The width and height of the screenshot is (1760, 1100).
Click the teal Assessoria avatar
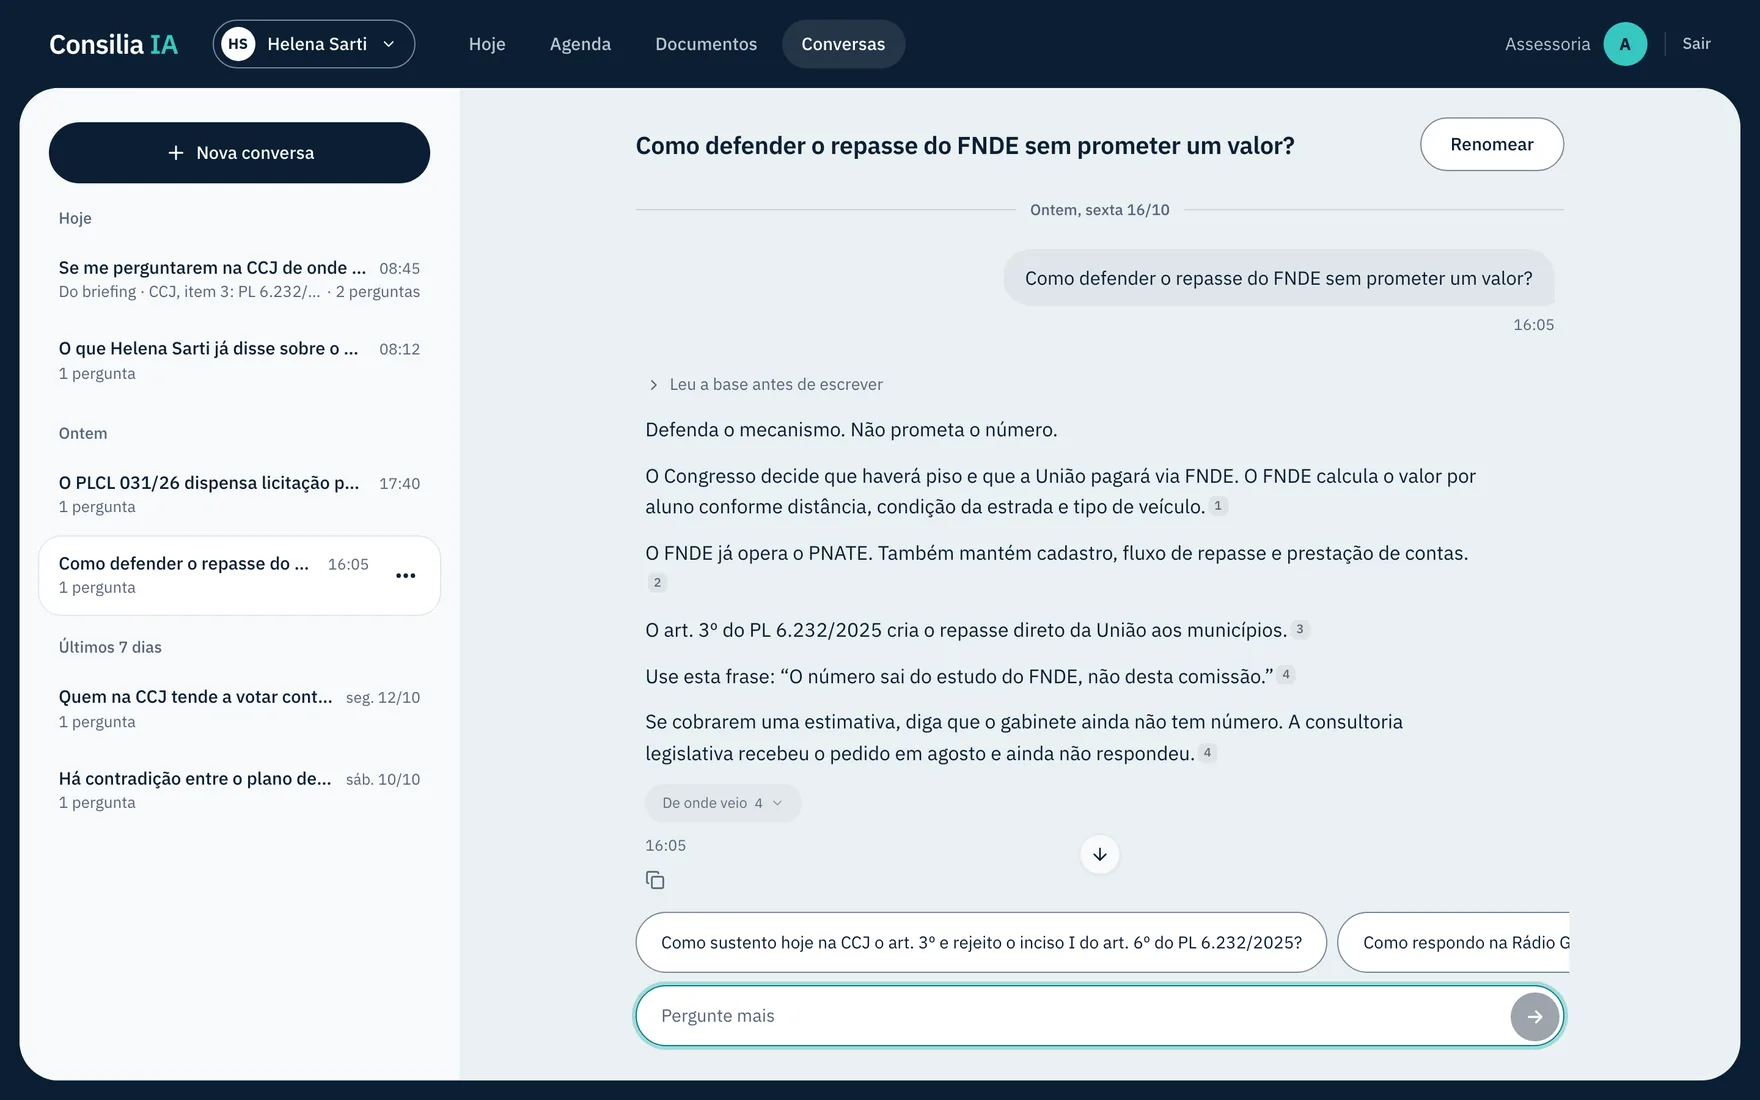click(x=1624, y=44)
